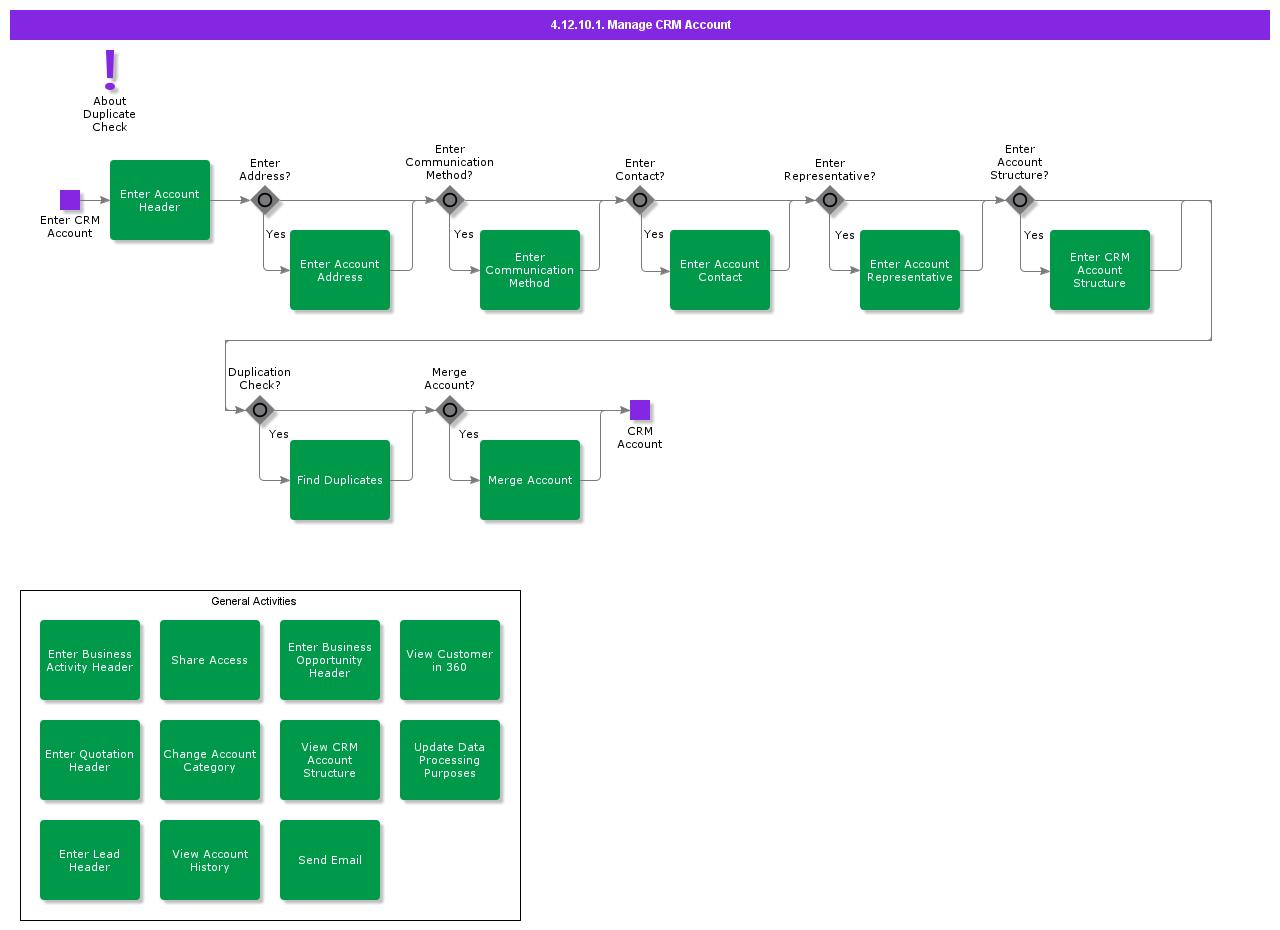Viewport: 1280px width, 930px height.
Task: Select the Enter Address? gateway diamond
Action: point(265,200)
